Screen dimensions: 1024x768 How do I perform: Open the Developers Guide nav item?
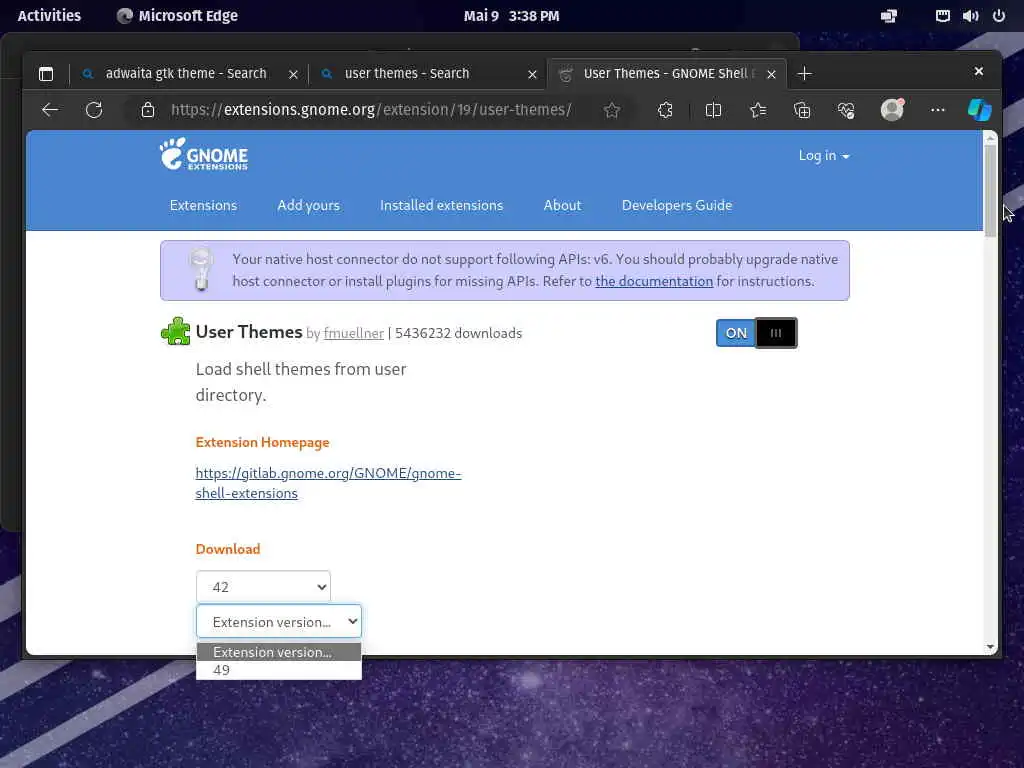pos(677,205)
